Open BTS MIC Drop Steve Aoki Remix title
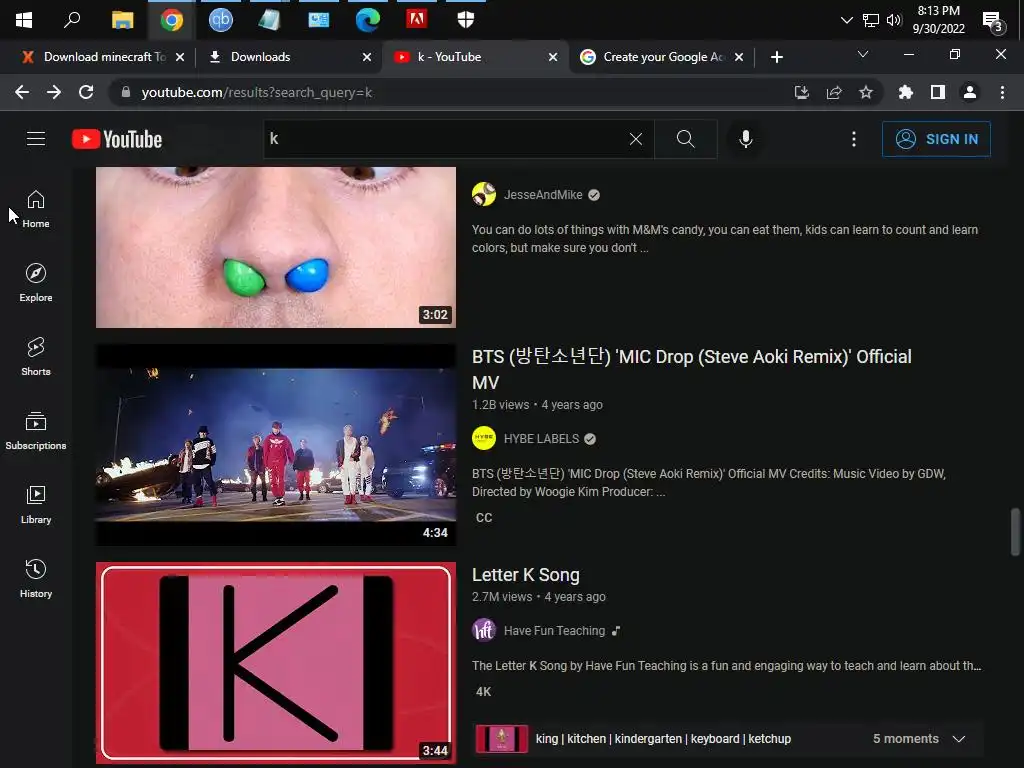 click(692, 369)
